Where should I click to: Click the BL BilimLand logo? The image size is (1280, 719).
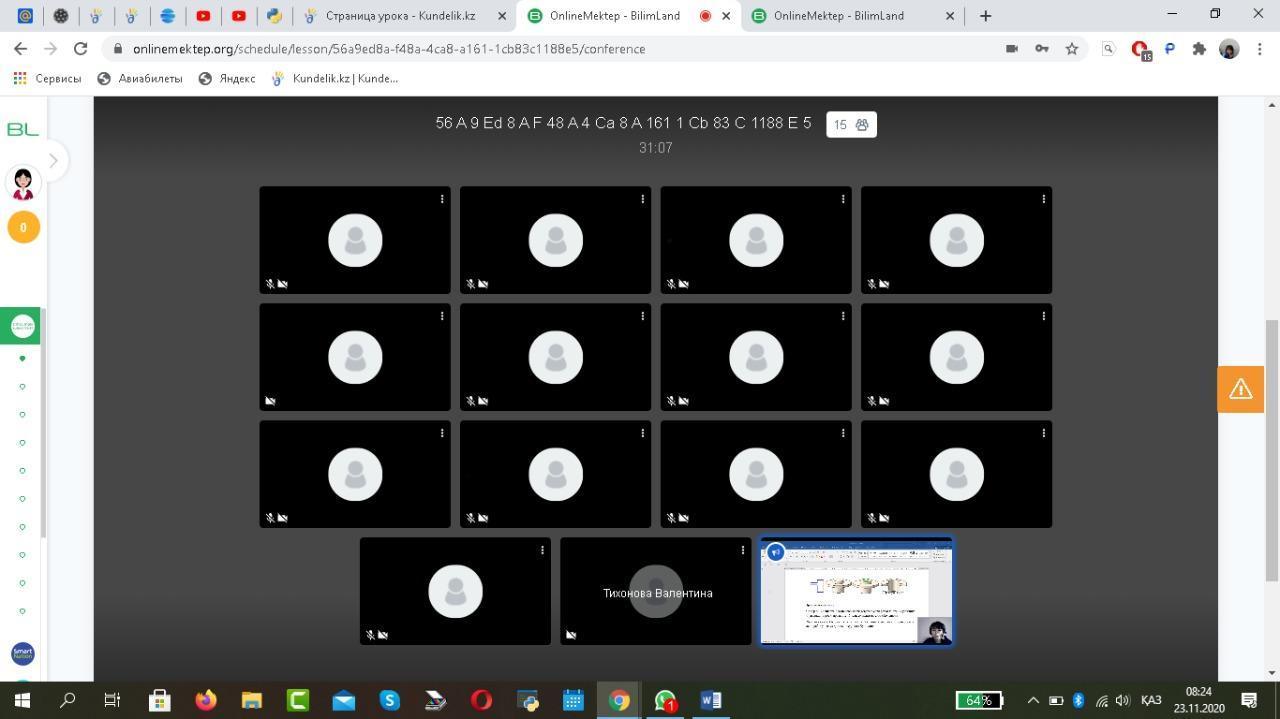[x=22, y=129]
